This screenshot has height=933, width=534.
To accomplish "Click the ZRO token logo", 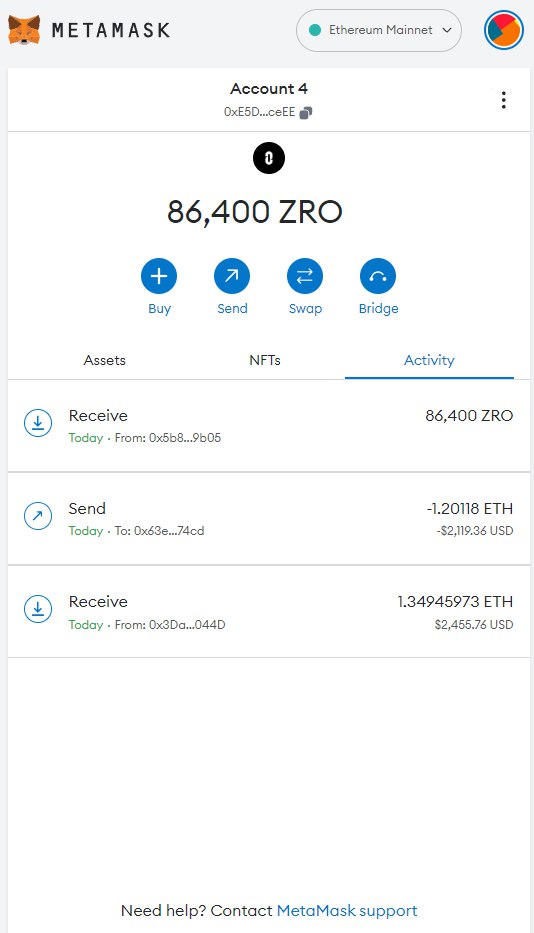I will click(268, 158).
